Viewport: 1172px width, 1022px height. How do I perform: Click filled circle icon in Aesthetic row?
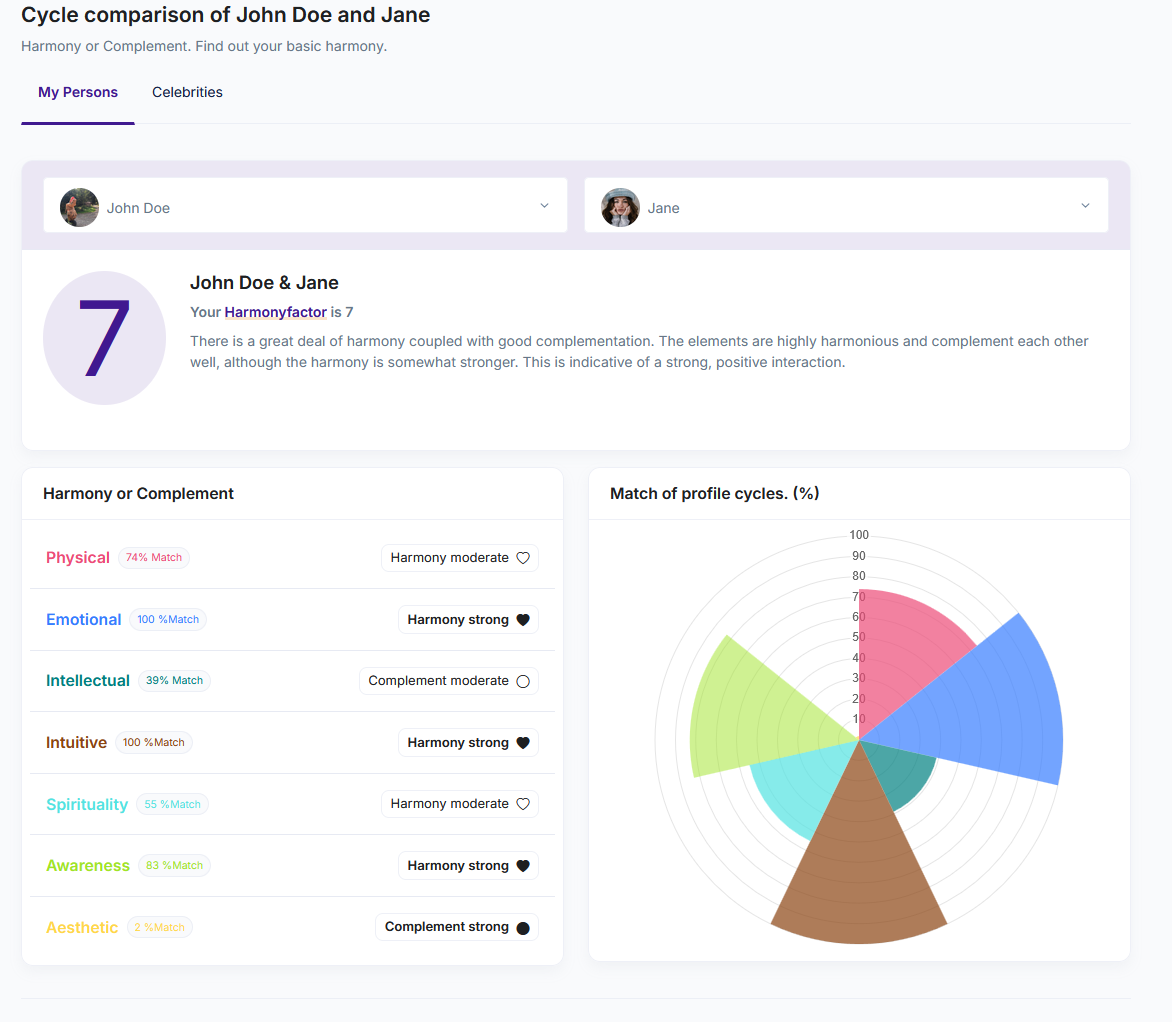pos(523,928)
